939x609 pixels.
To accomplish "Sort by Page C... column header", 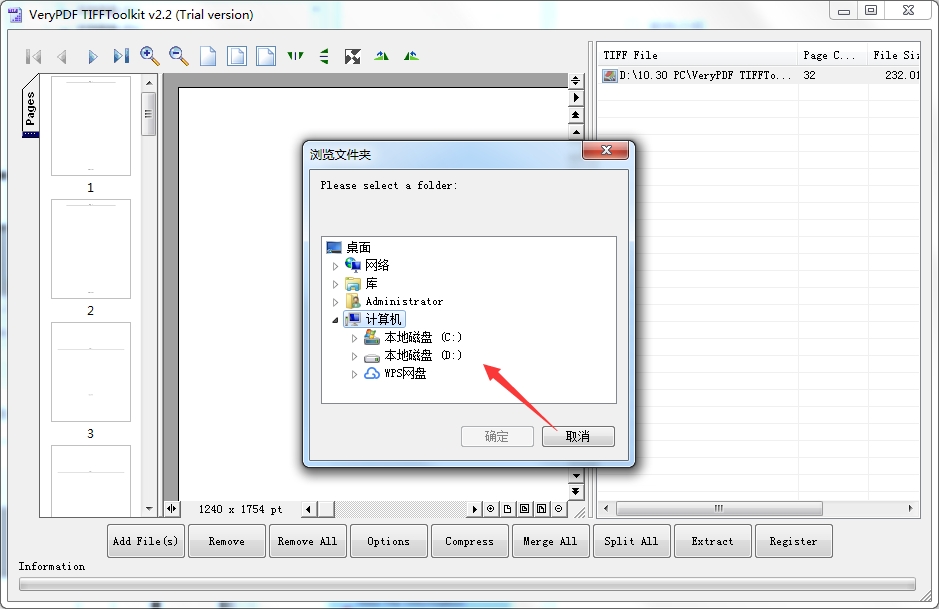I will point(833,55).
